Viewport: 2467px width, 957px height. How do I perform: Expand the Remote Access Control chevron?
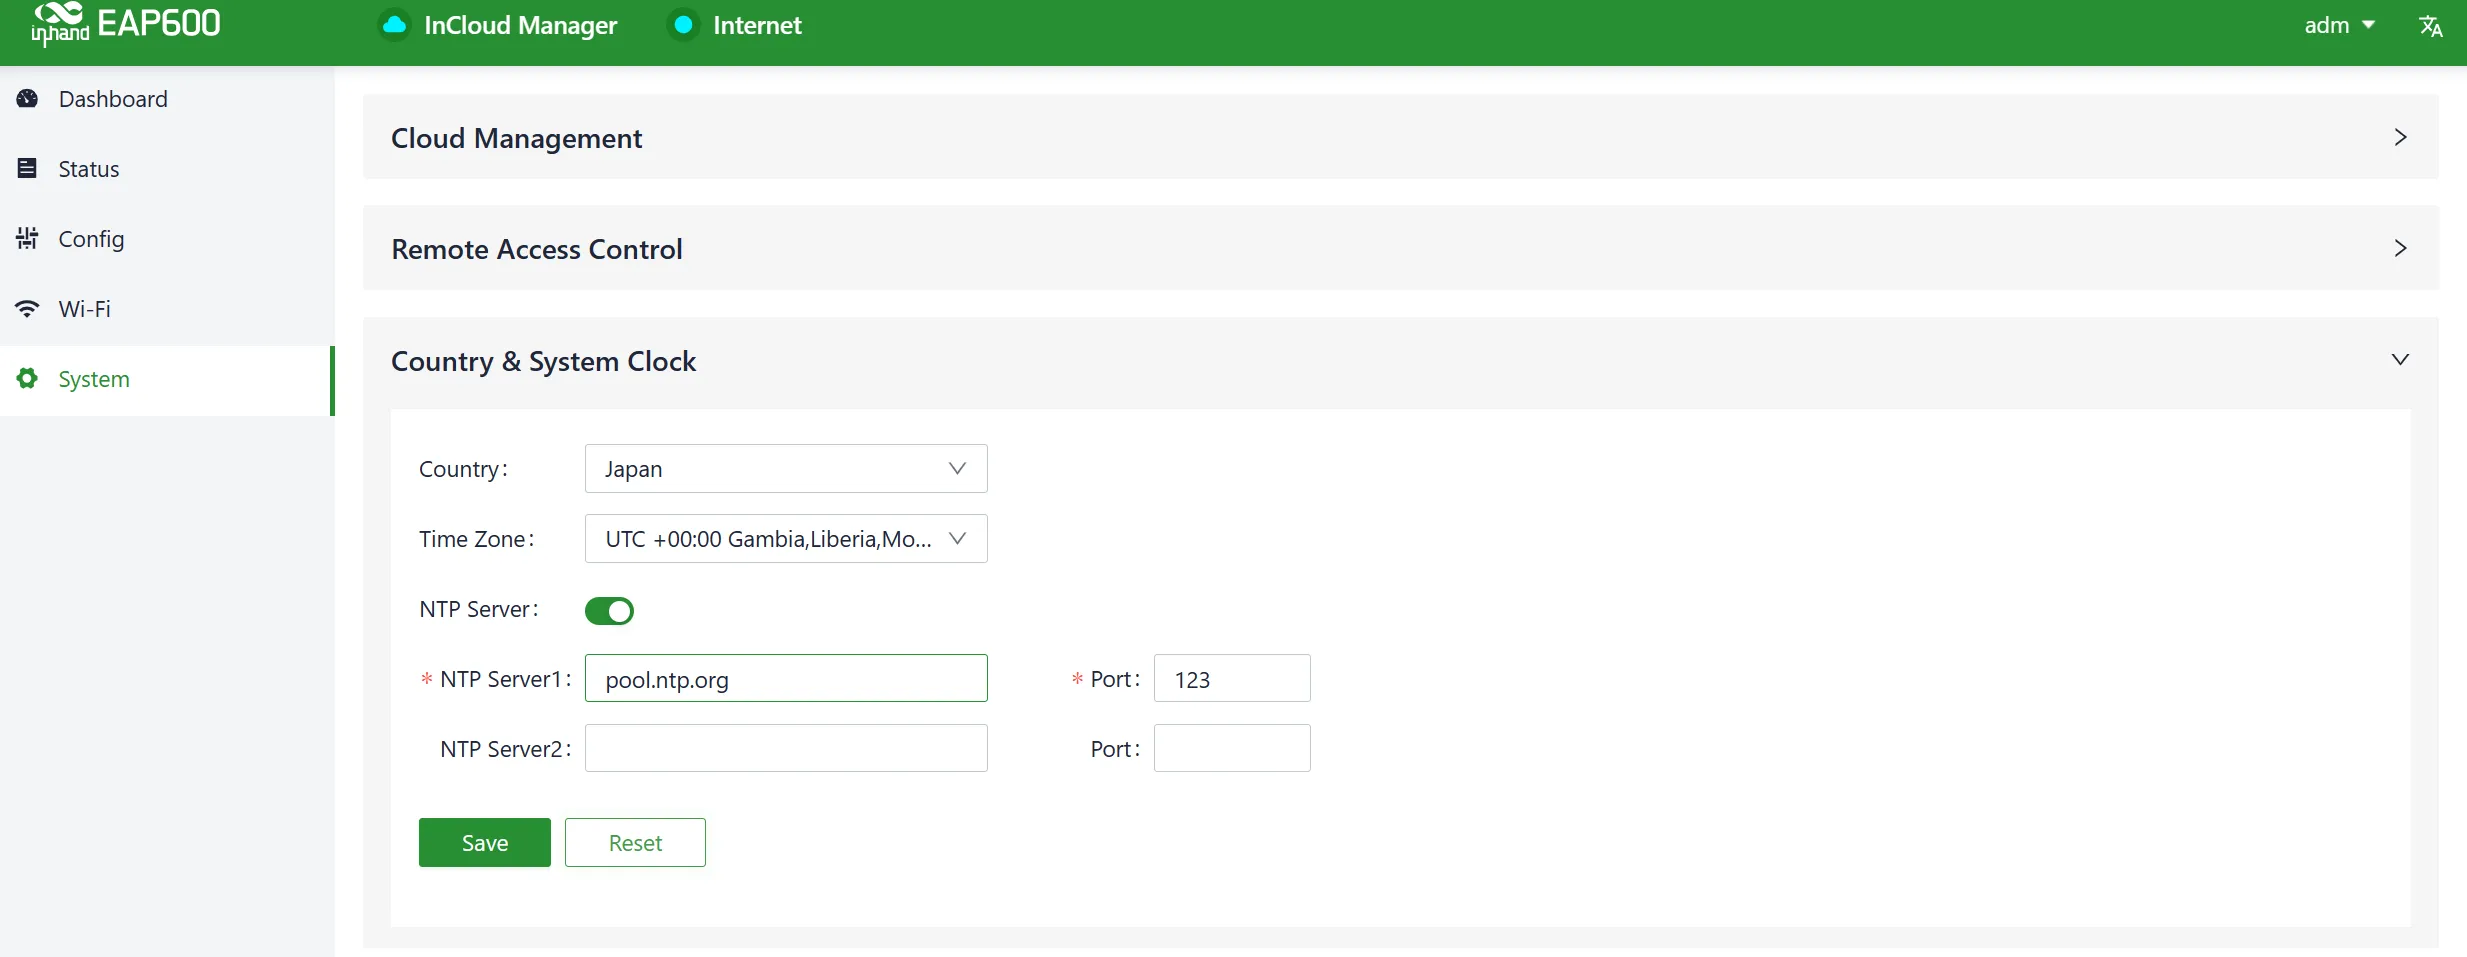[2400, 248]
